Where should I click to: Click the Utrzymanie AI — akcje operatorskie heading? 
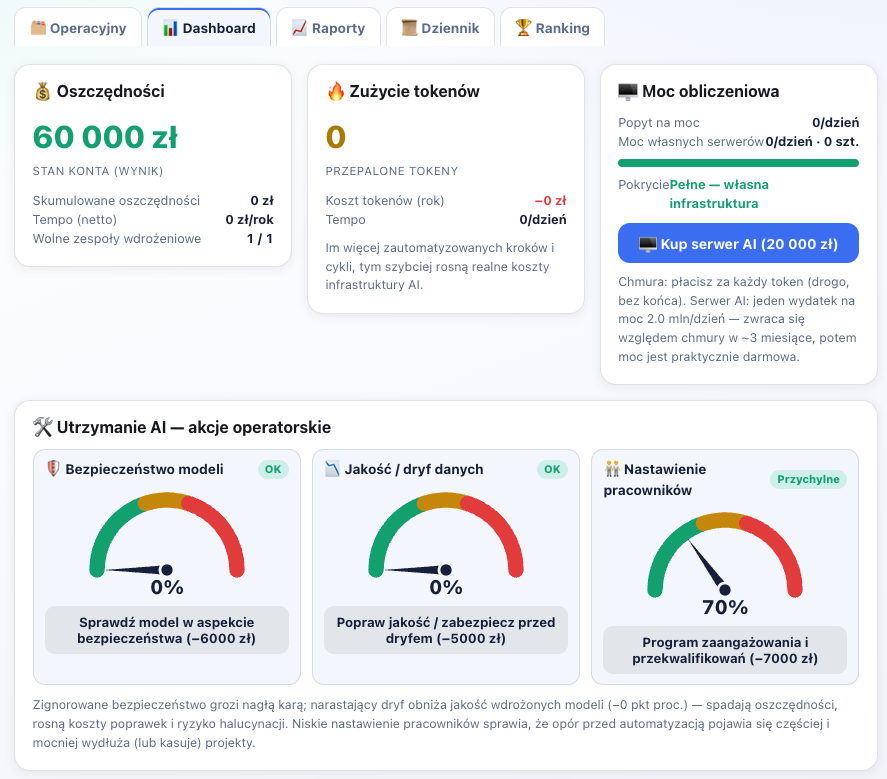(193, 427)
